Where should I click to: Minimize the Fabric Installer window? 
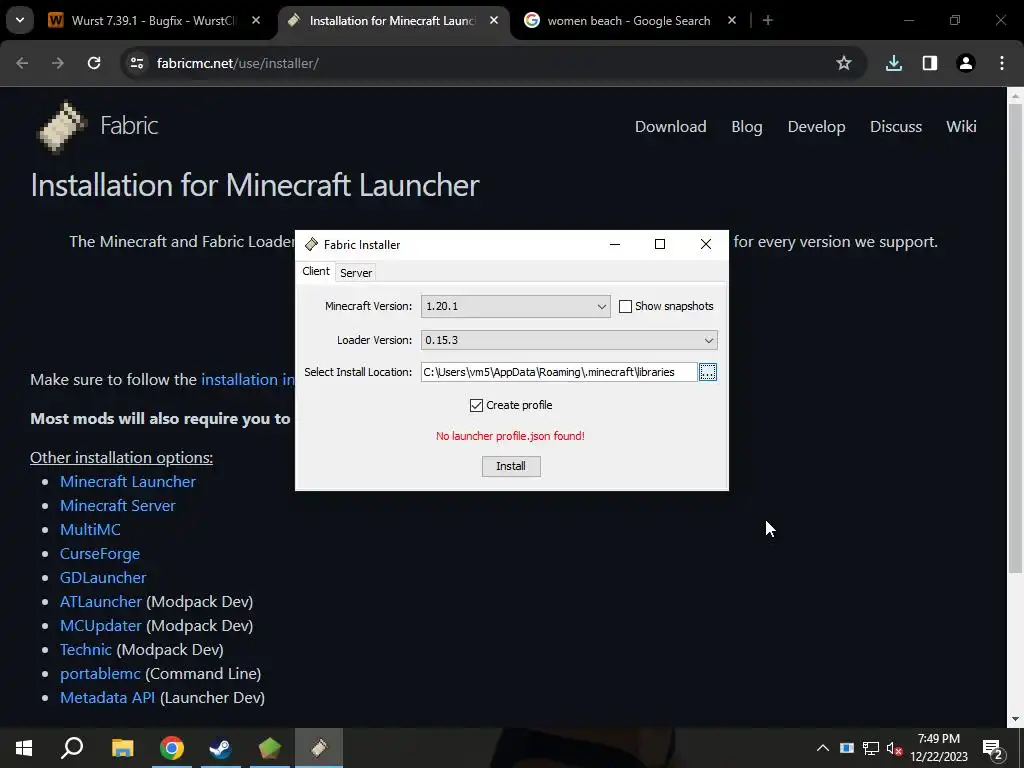[615, 244]
